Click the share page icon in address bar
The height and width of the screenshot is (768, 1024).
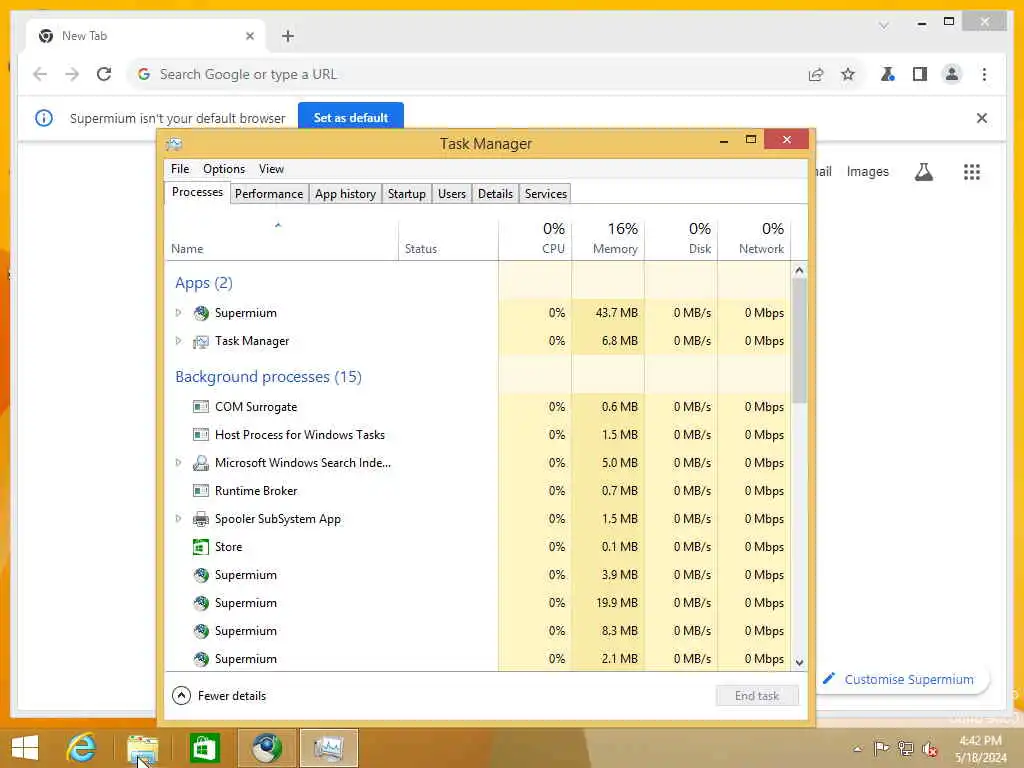coord(816,74)
